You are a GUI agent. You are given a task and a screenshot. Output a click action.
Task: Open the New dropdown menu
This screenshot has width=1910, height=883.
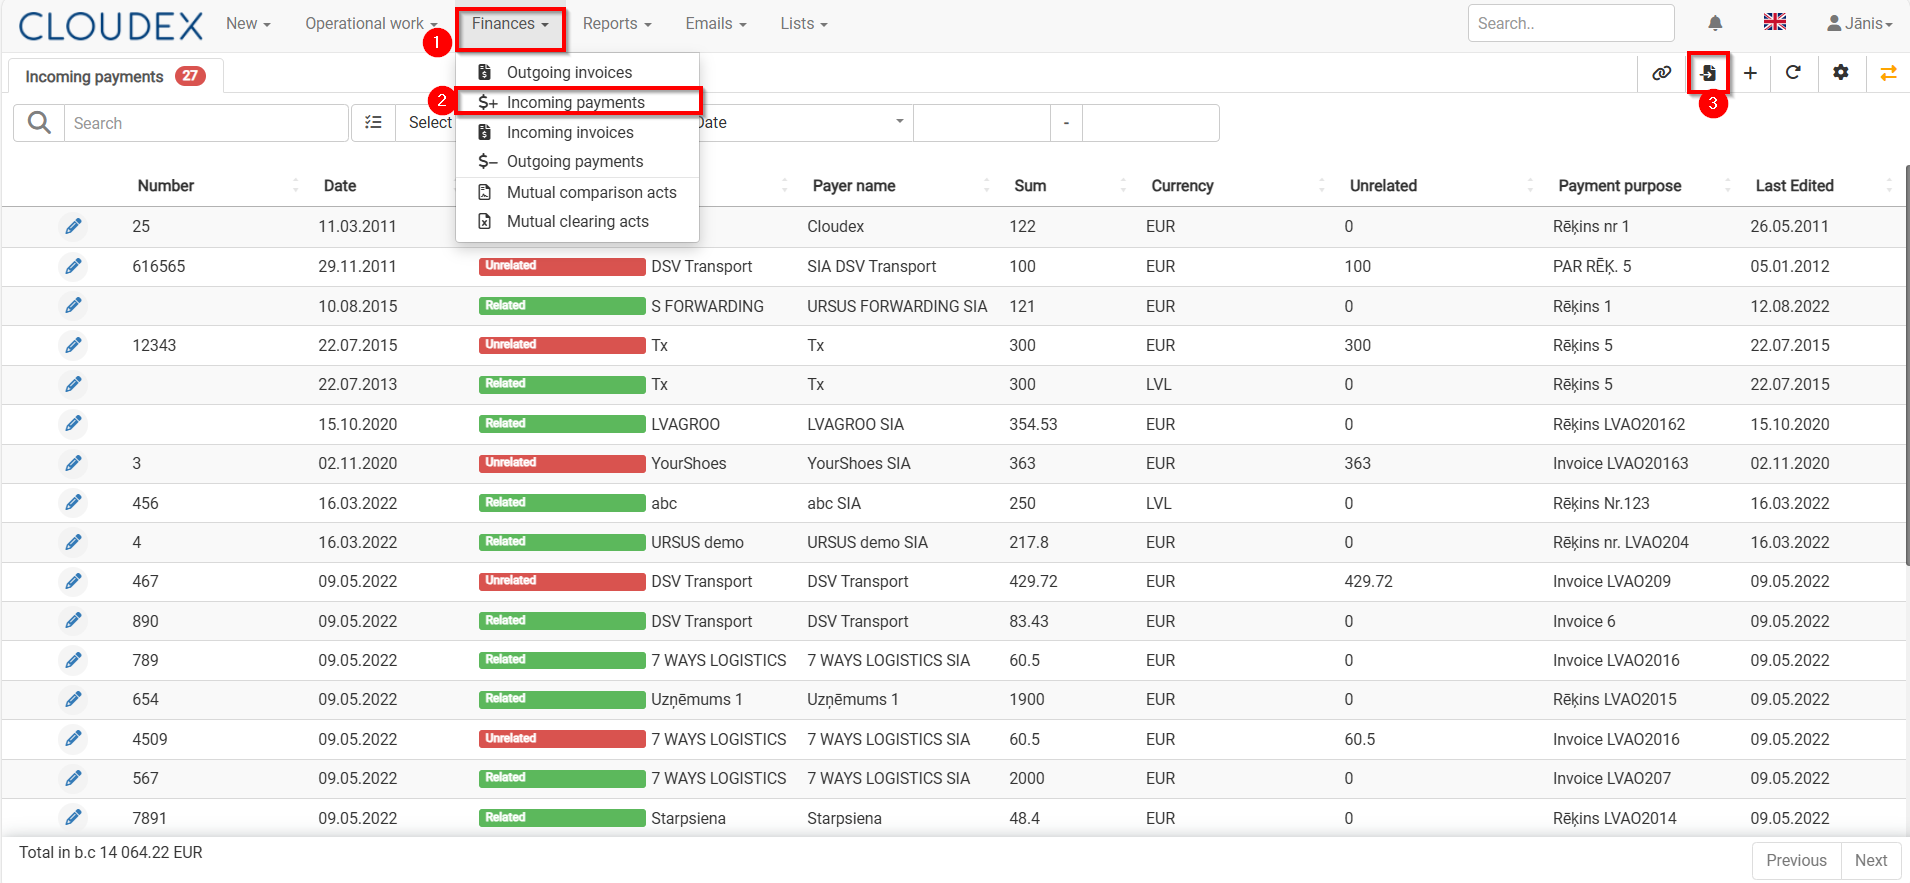[248, 24]
